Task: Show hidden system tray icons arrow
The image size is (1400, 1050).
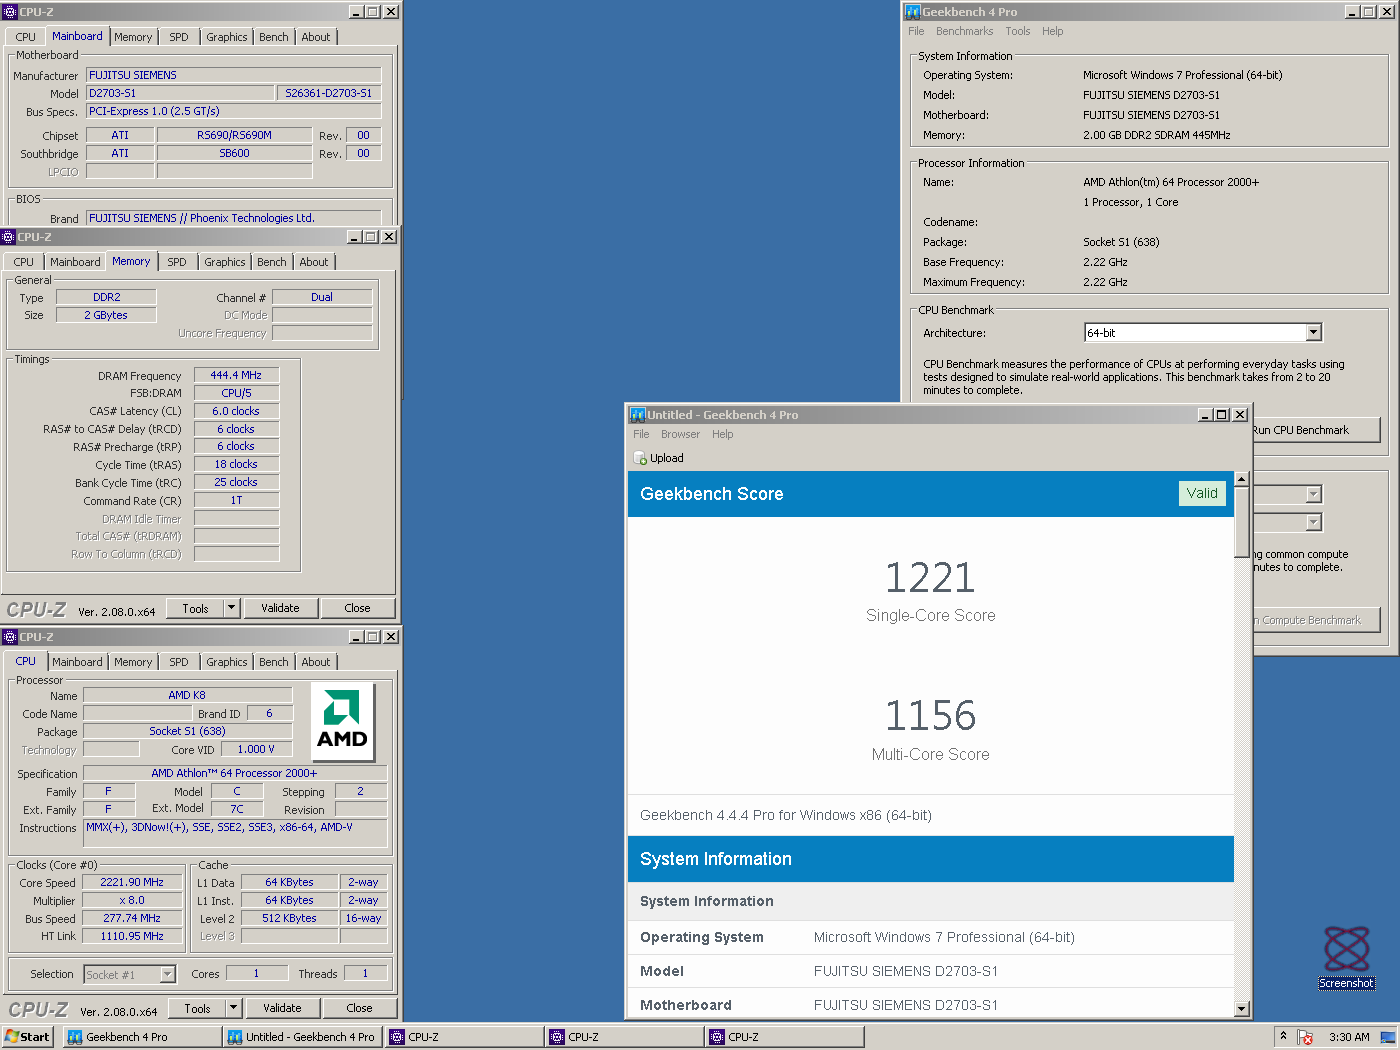Action: click(x=1283, y=1036)
